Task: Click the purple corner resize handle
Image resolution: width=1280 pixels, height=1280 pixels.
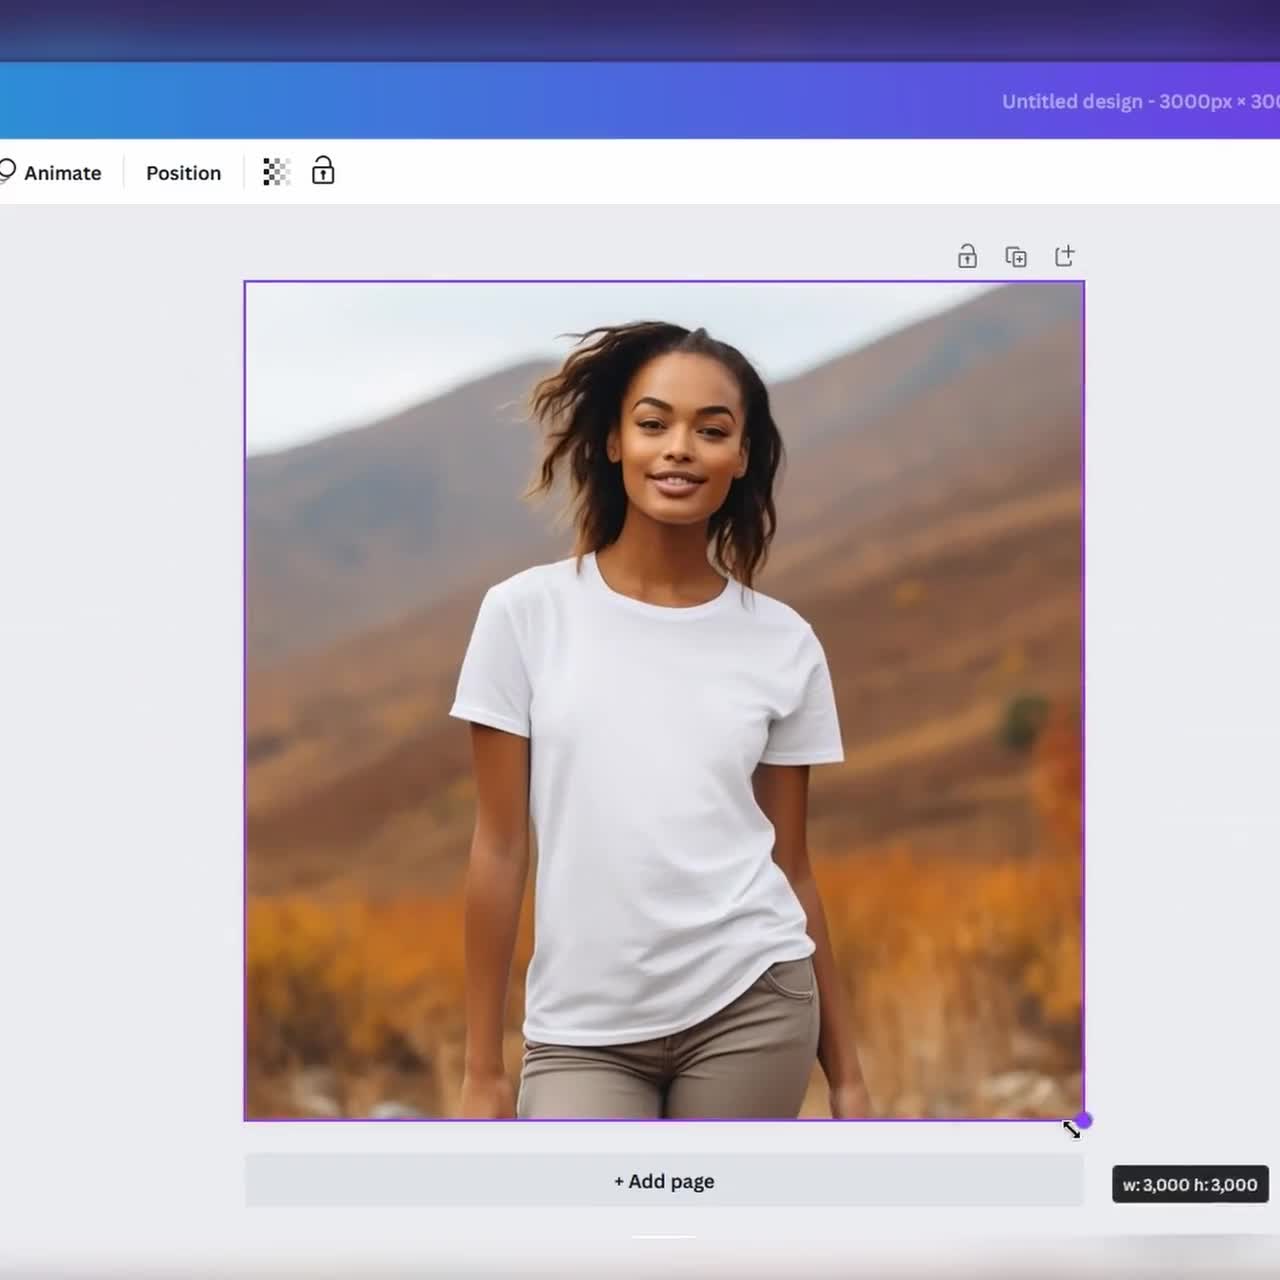Action: pos(1084,1120)
